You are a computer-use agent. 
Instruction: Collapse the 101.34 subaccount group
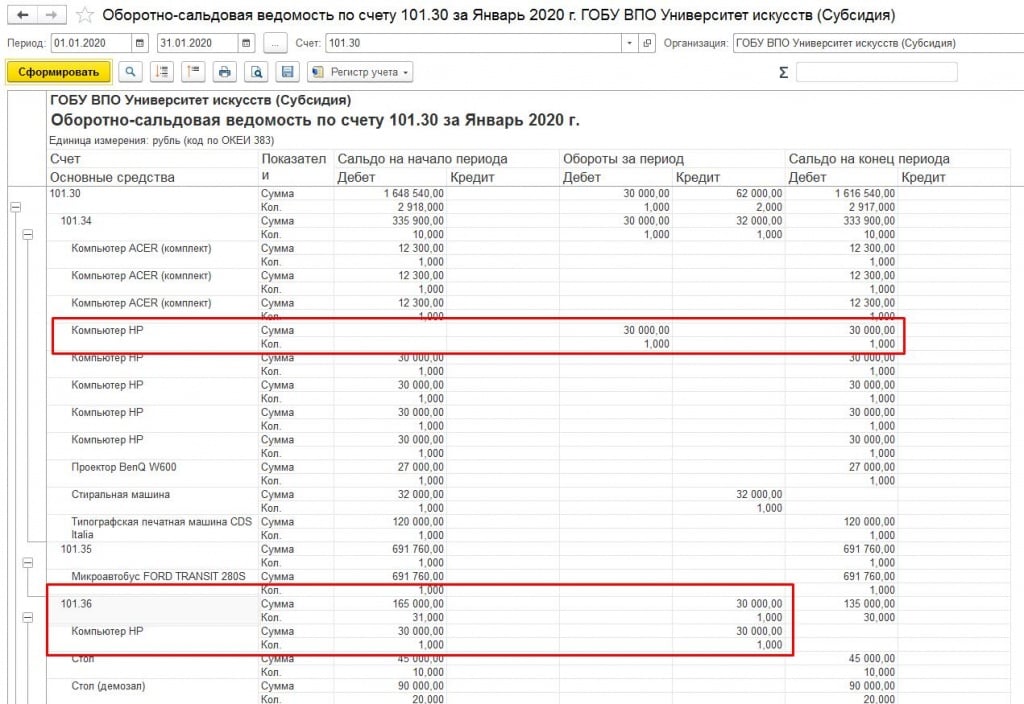pos(27,234)
